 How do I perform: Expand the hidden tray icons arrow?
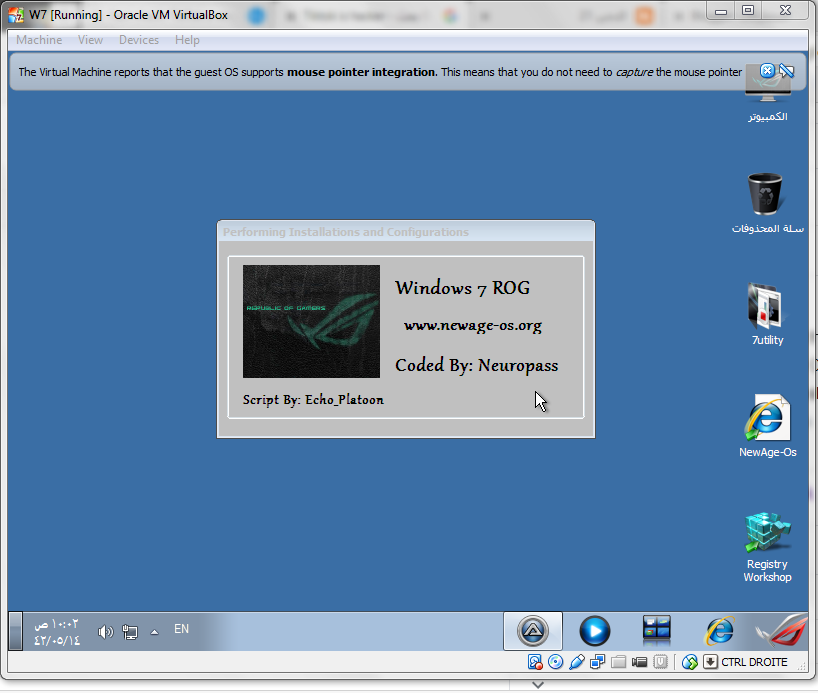tap(154, 632)
